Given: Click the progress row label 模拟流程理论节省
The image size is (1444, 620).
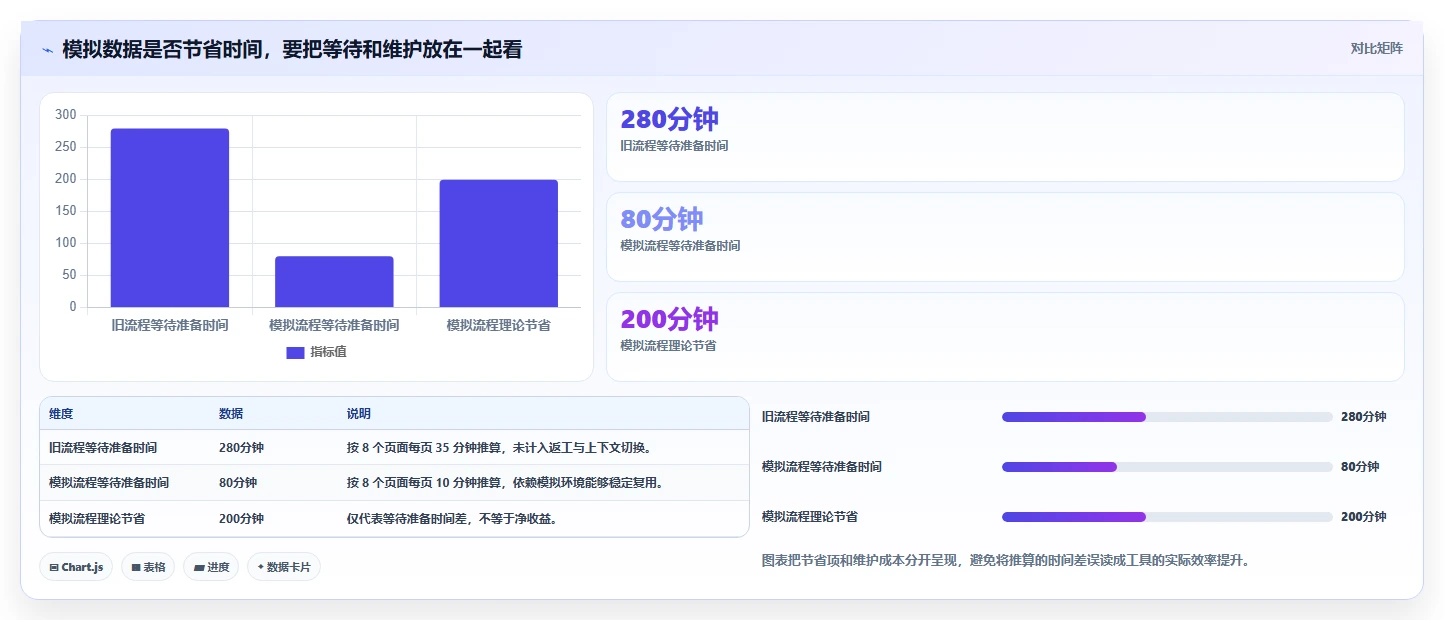Looking at the screenshot, I should coord(810,517).
